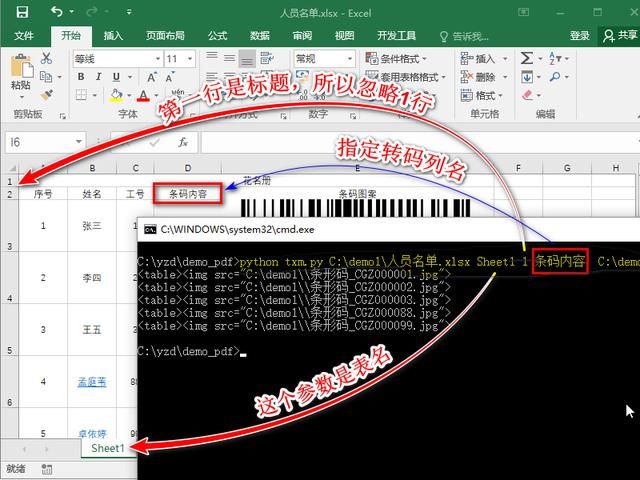Click the fx insert function icon
The height and width of the screenshot is (480, 640).
tap(183, 142)
